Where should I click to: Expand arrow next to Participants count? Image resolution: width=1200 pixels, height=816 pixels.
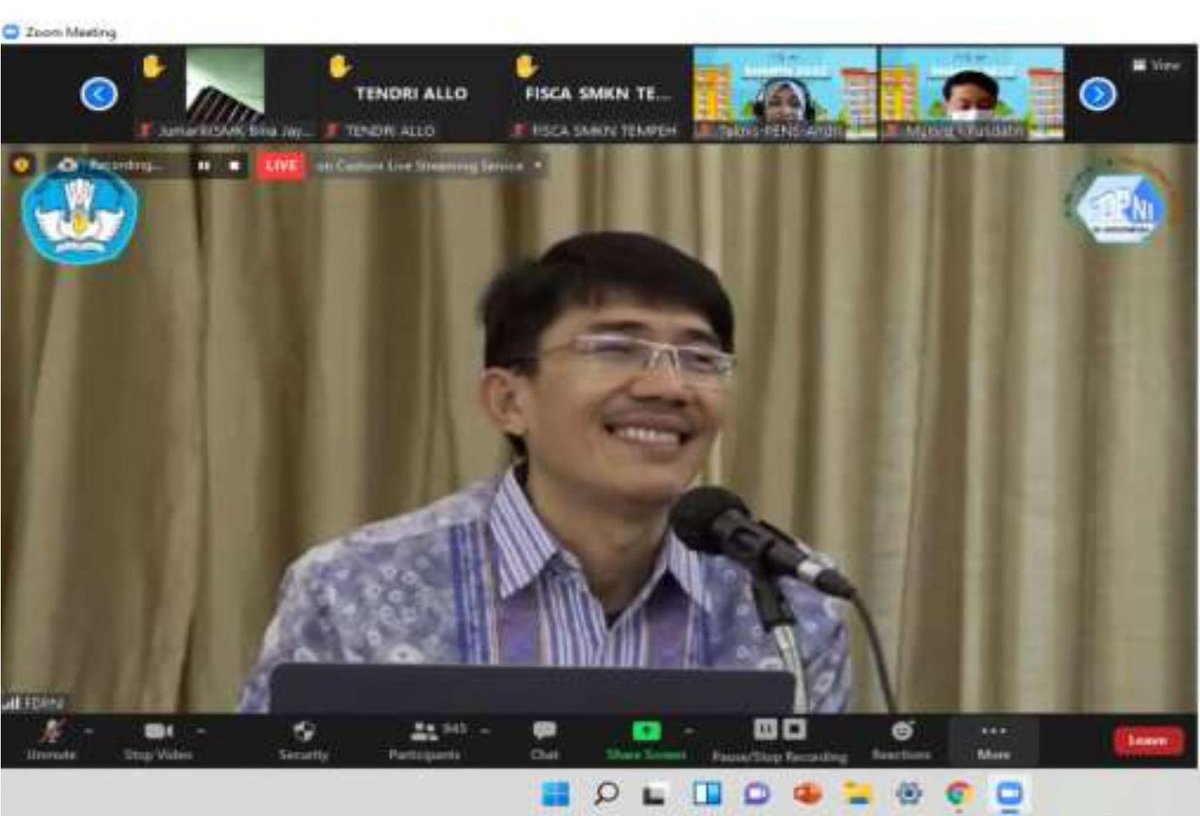click(485, 731)
